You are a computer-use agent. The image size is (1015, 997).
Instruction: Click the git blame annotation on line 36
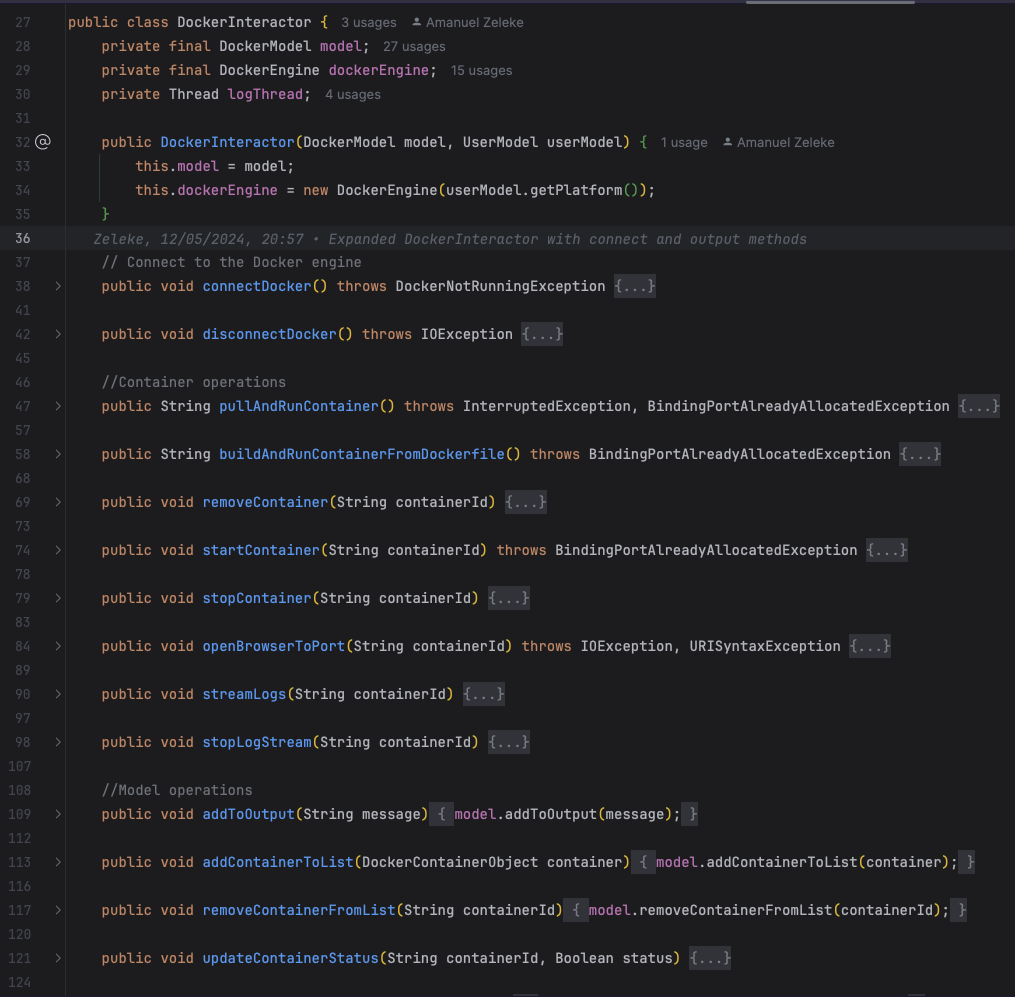450,239
